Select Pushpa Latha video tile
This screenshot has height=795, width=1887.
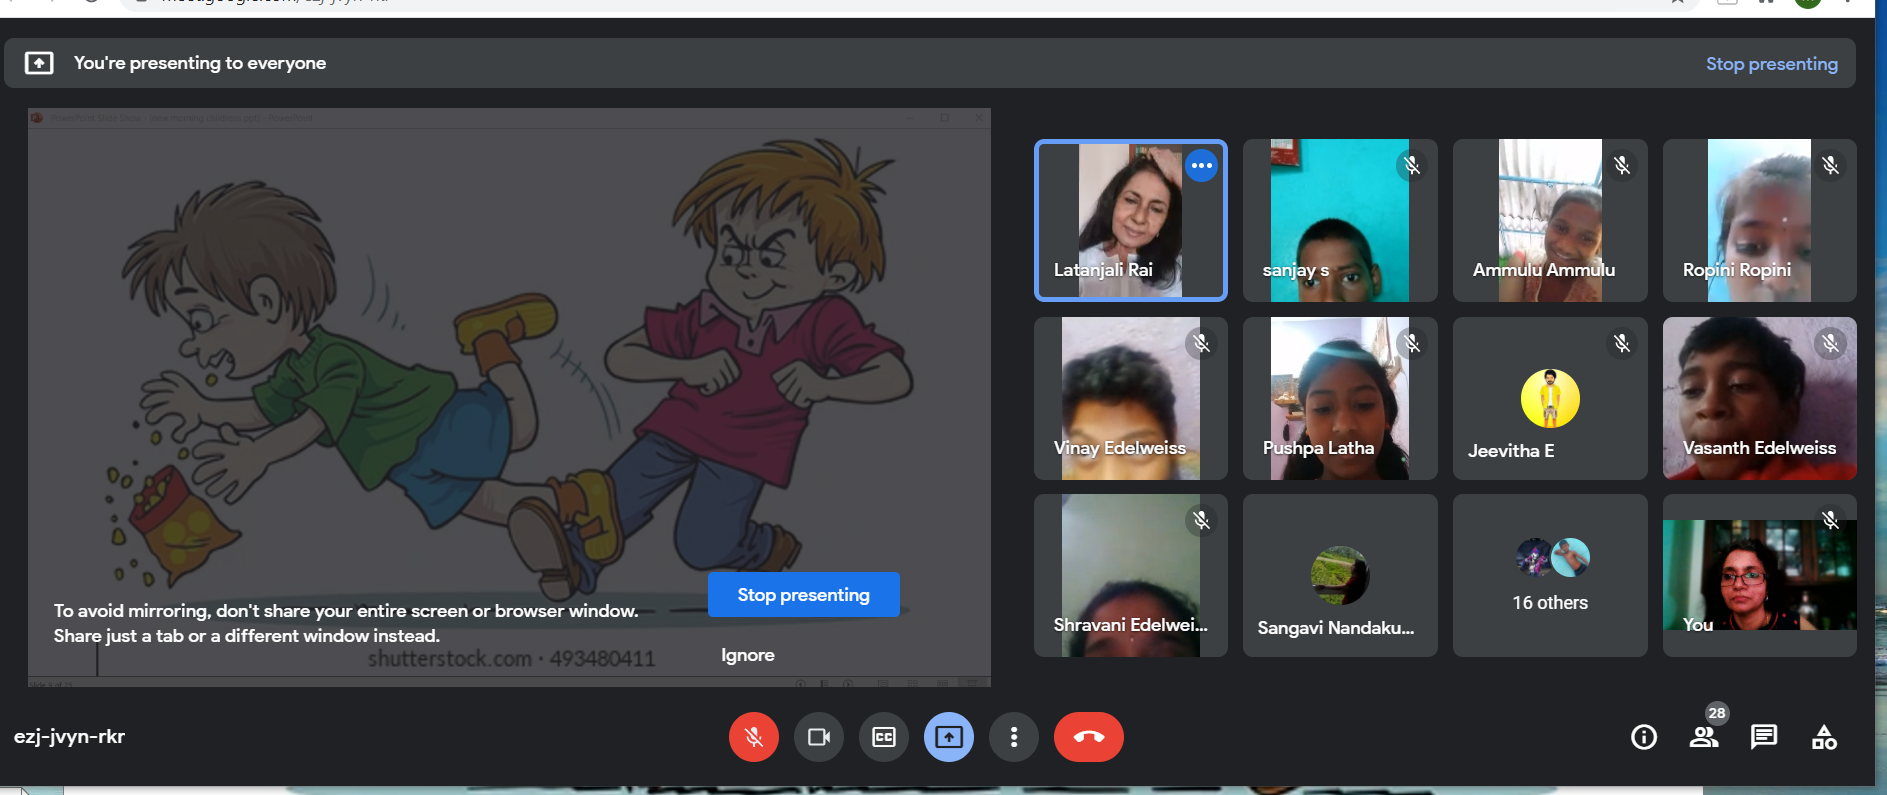pos(1340,398)
